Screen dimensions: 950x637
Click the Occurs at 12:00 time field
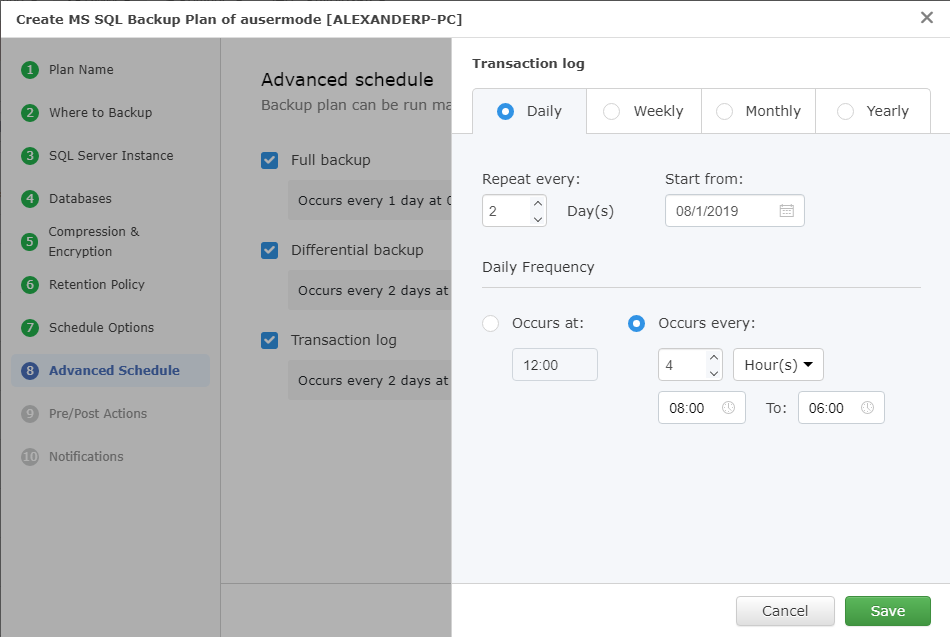tap(554, 365)
